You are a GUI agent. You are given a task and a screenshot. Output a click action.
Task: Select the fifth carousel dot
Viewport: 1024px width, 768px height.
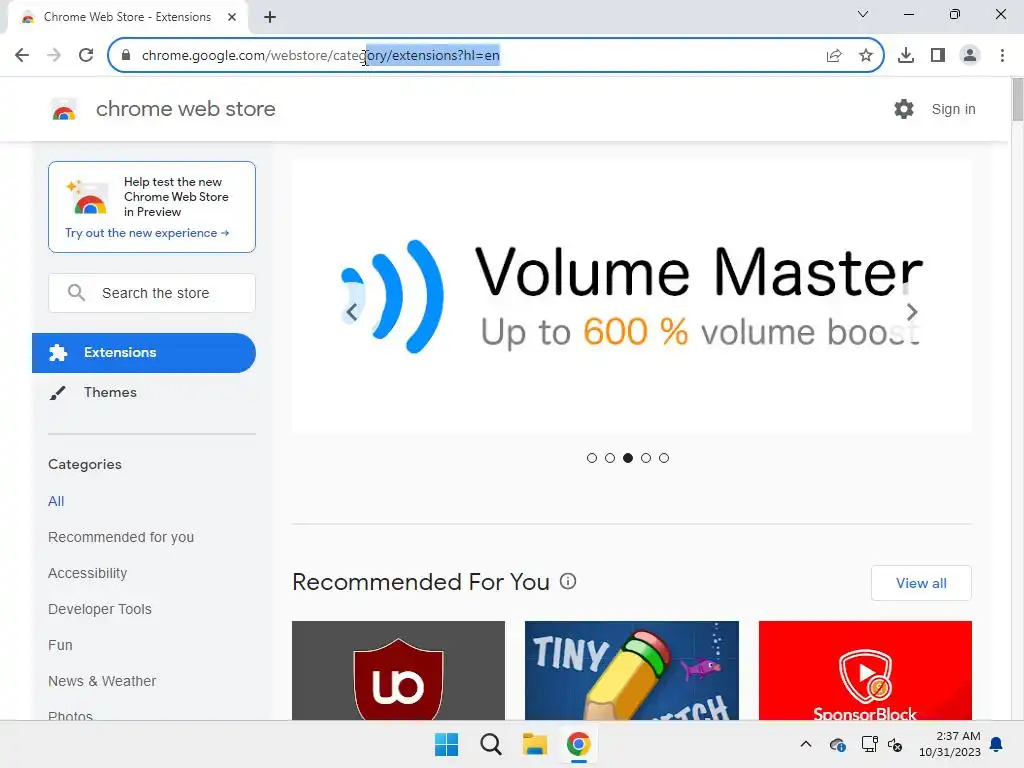point(664,458)
